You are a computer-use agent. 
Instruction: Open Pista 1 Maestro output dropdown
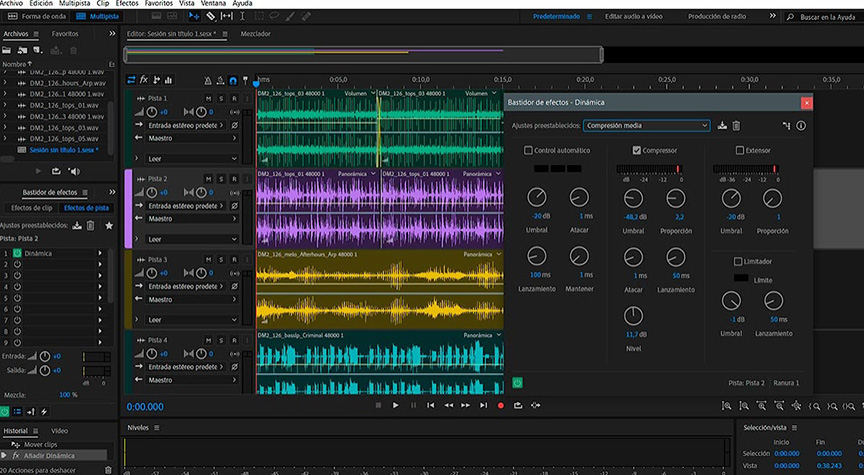coord(190,138)
